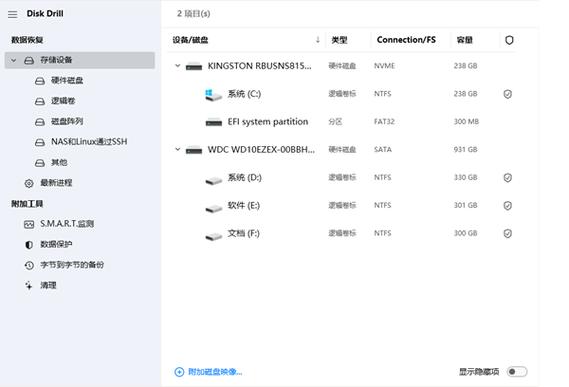Click the 清理 sparkle icon
569x387 pixels.
[x=29, y=285]
